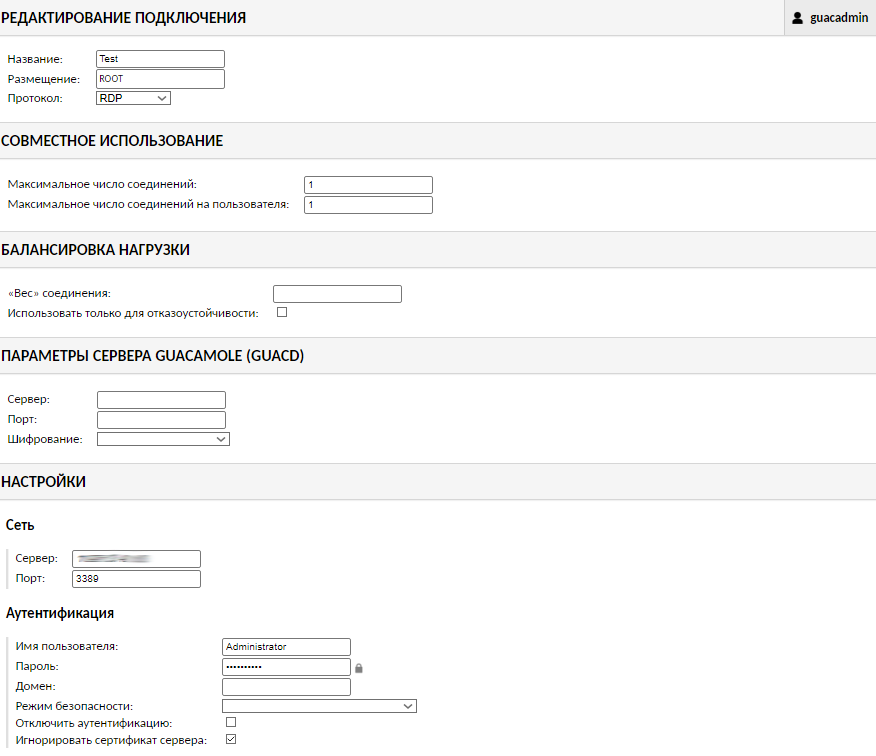The image size is (876, 756).
Task: Click the guacd Порт field
Action: 161,420
